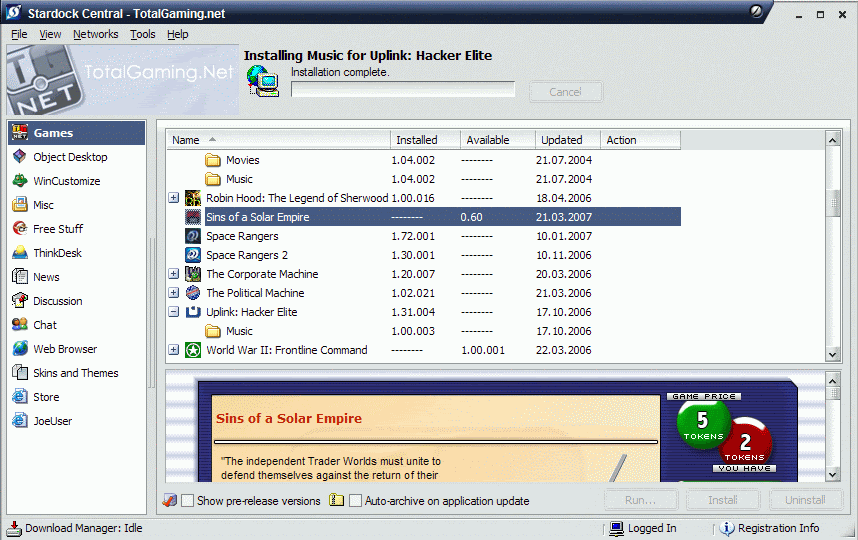Viewport: 858px width, 540px height.
Task: Expand World War II: Frontline Command
Action: [x=173, y=350]
